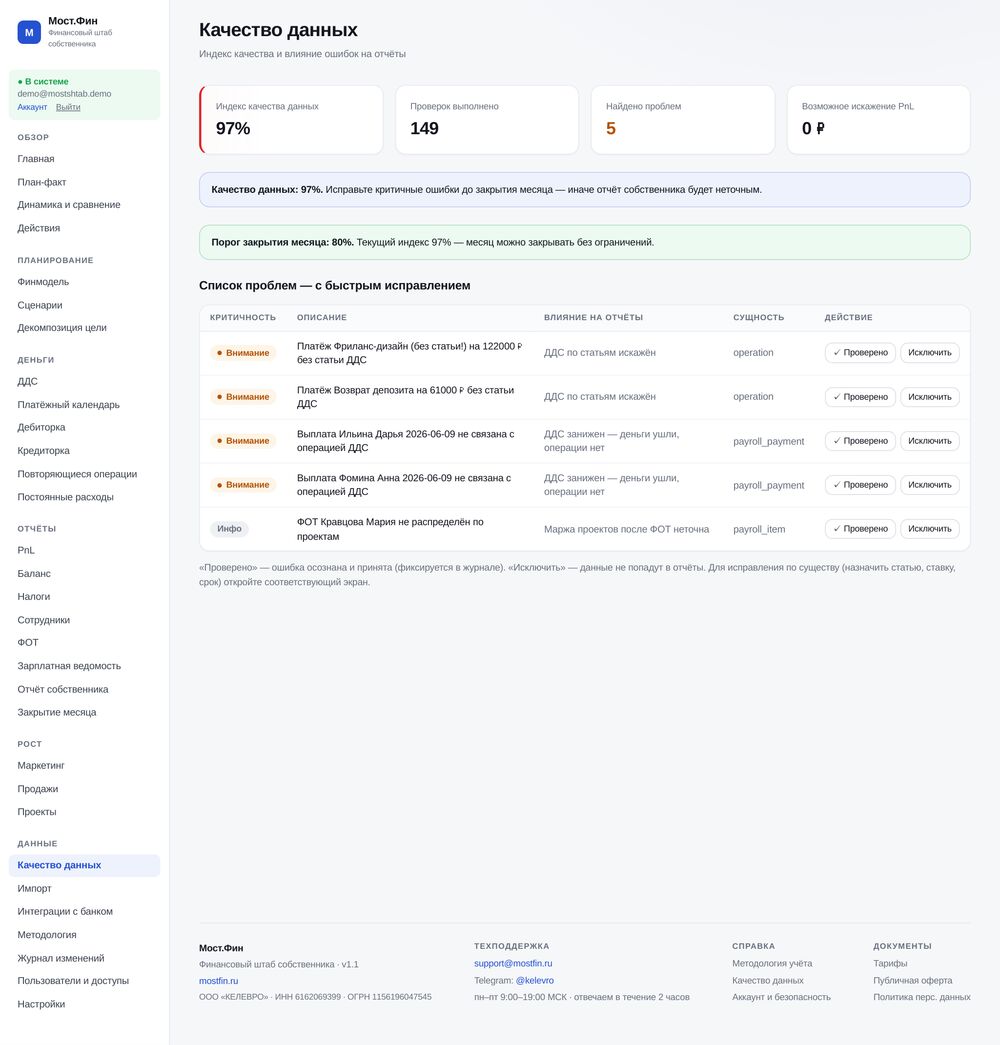Go to the ДДС section
Viewport: 1000px width, 1045px height.
pyautogui.click(x=27, y=381)
